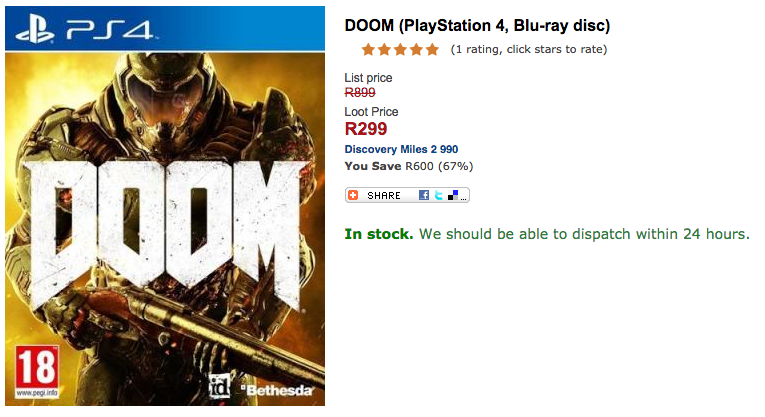Viewport: 765px width, 417px height.
Task: Select the third rating star
Action: (x=401, y=49)
